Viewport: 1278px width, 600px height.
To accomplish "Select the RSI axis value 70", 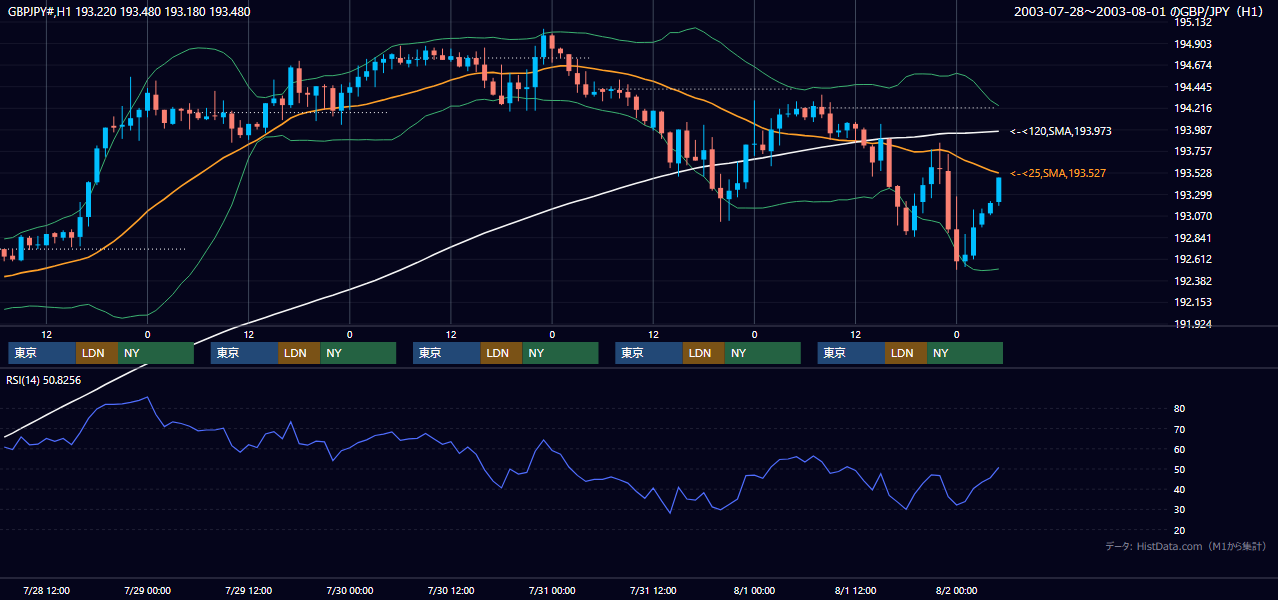I will click(x=1179, y=429).
